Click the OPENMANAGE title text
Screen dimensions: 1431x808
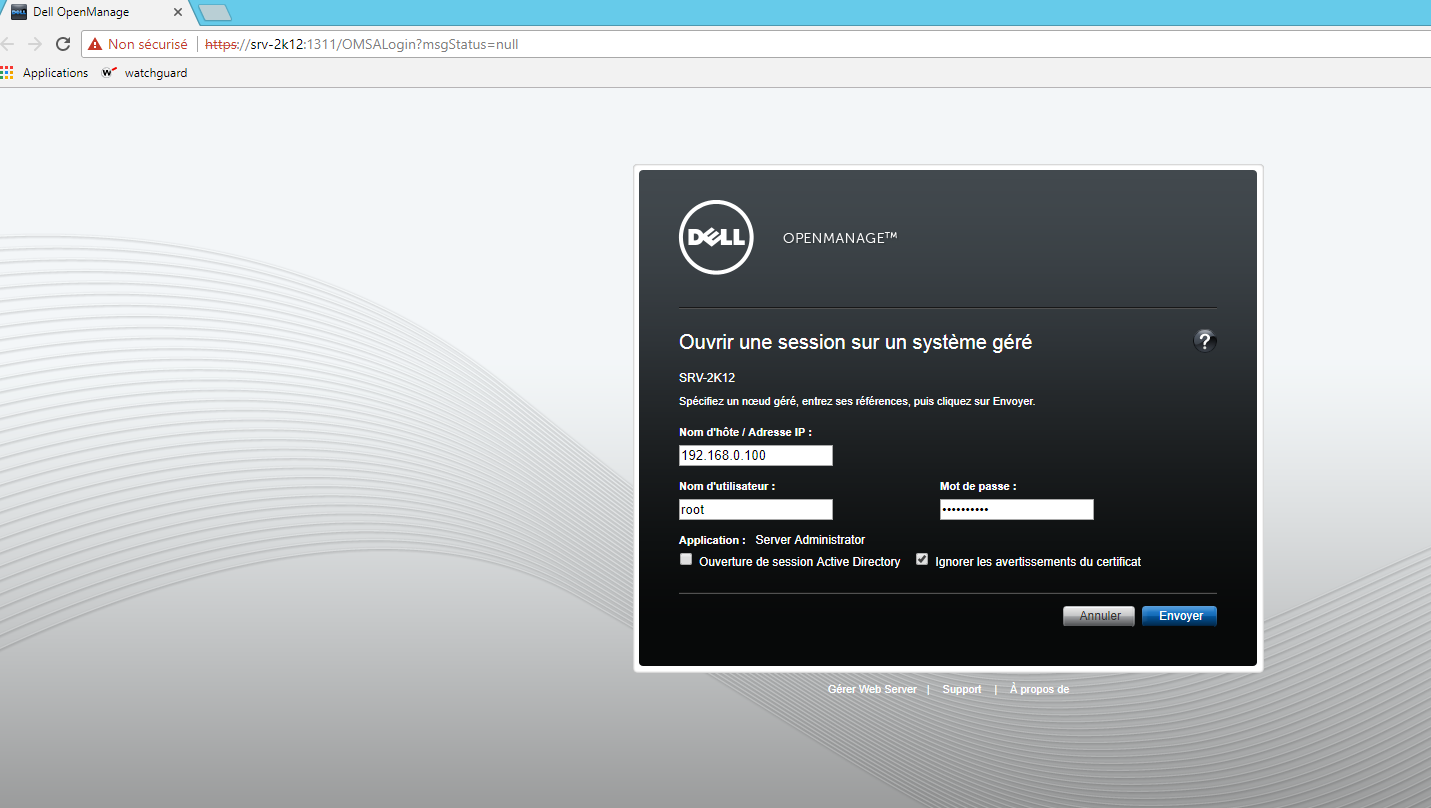840,238
